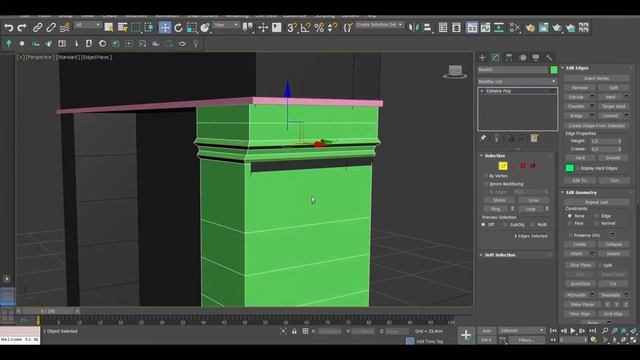Enable the Ignore Backfacing checkbox
The image size is (640, 360).
click(x=485, y=184)
